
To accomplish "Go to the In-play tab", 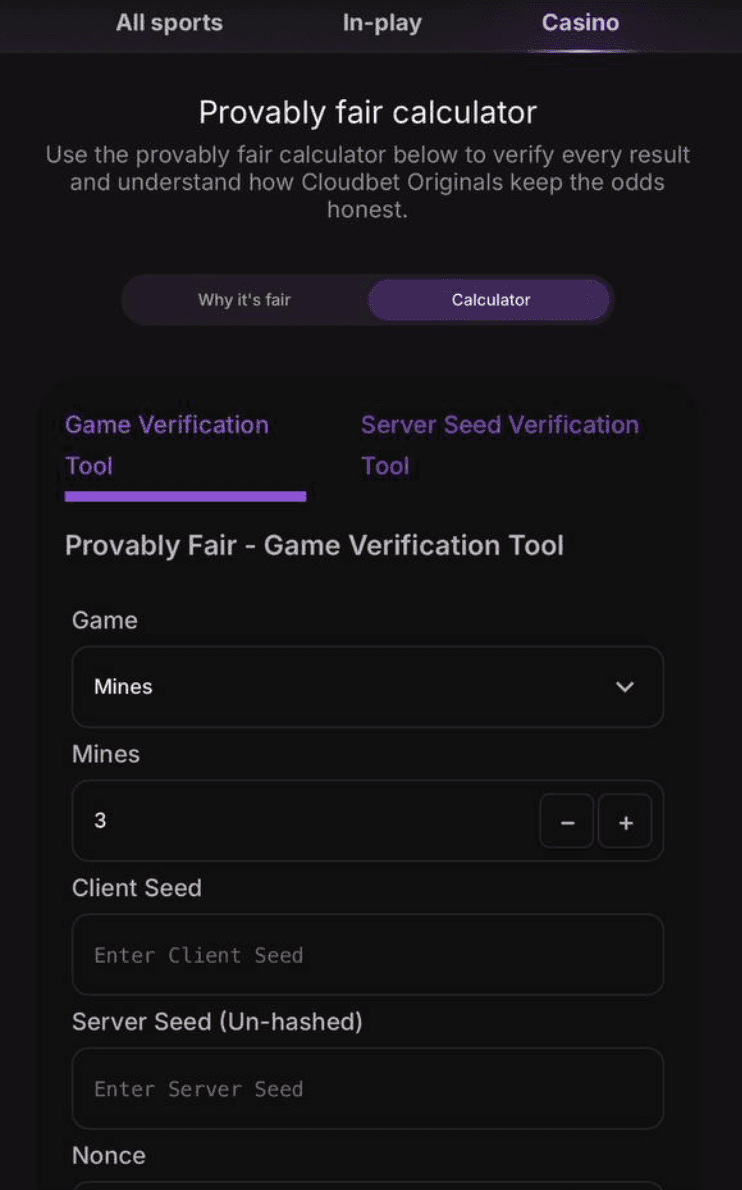I will tap(382, 23).
